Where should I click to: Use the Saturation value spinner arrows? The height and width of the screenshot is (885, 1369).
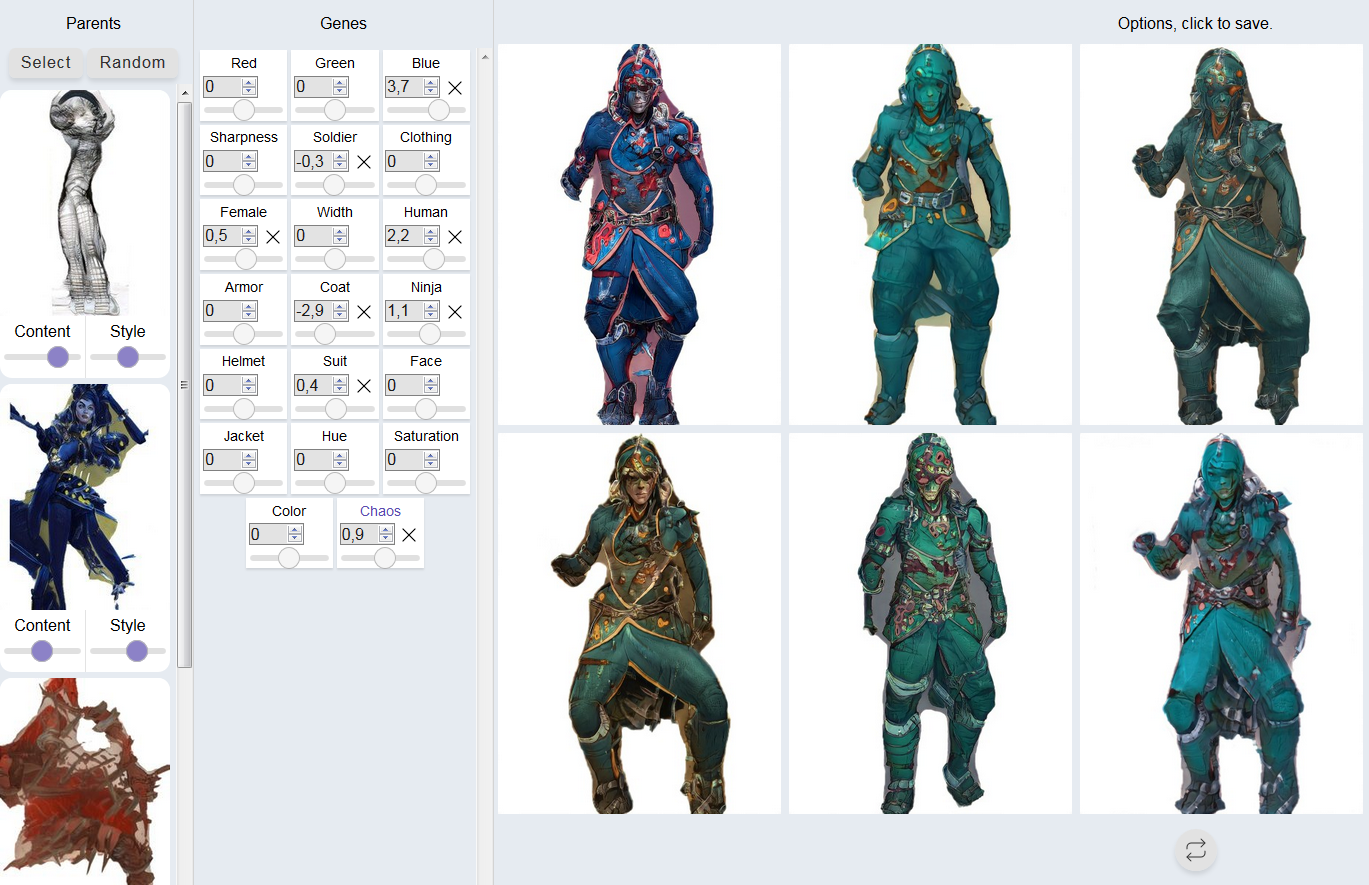coord(431,461)
